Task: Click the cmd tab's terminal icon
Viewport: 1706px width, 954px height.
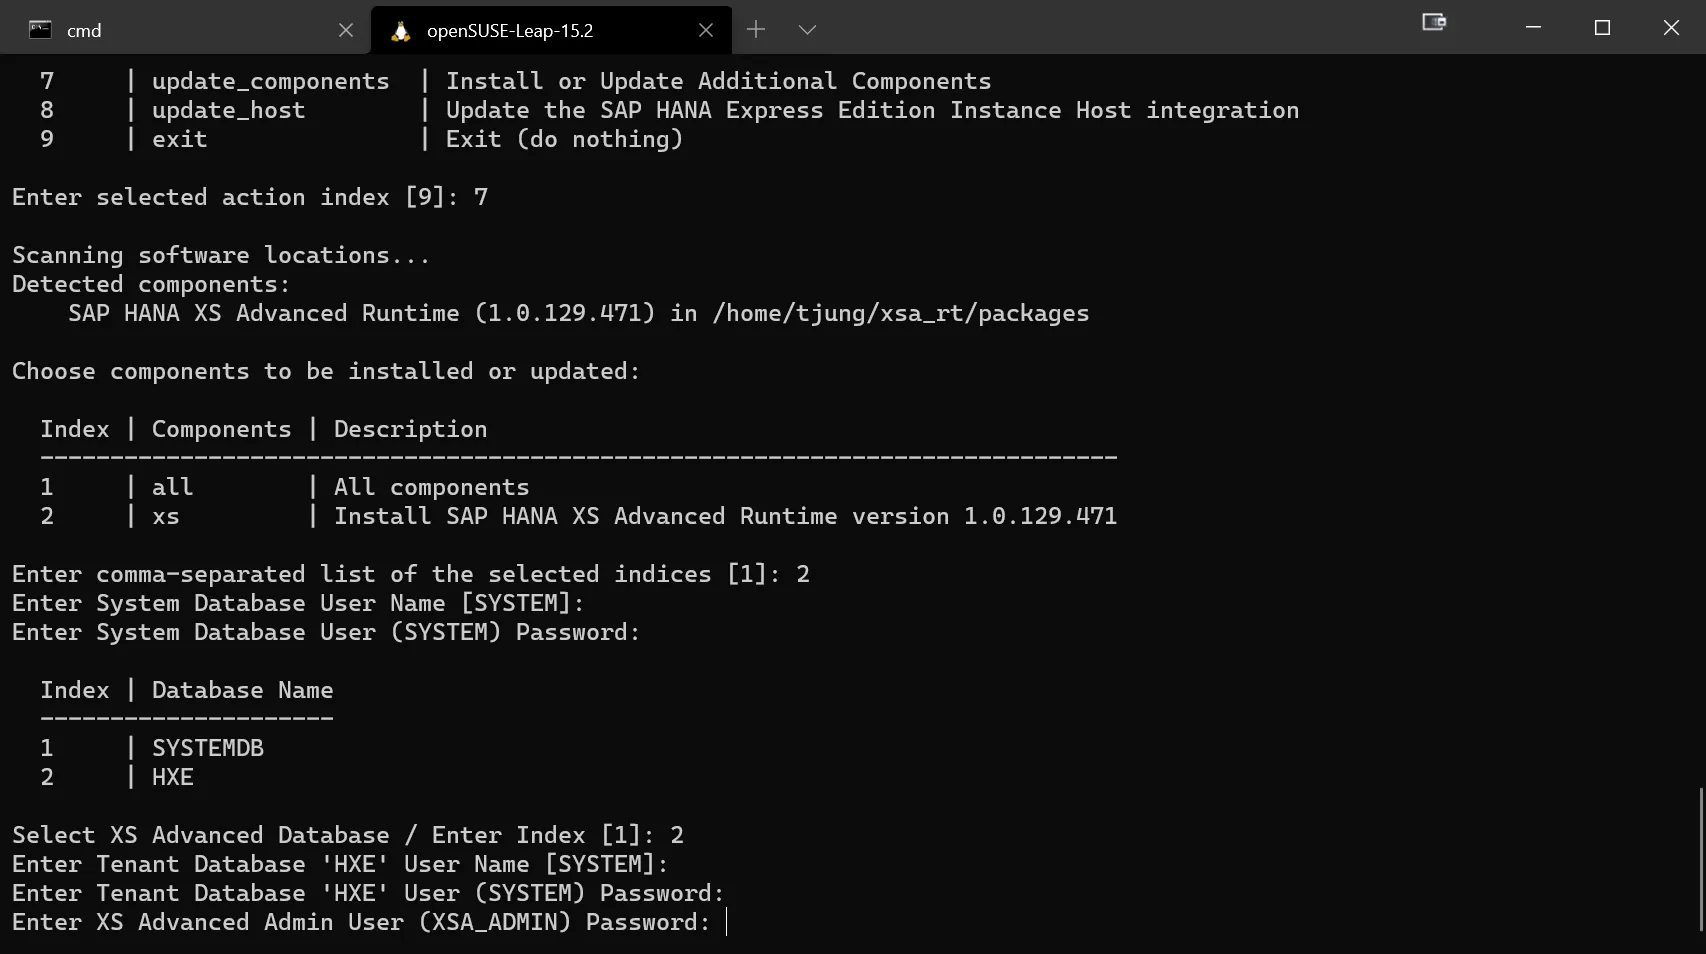Action: tap(40, 30)
